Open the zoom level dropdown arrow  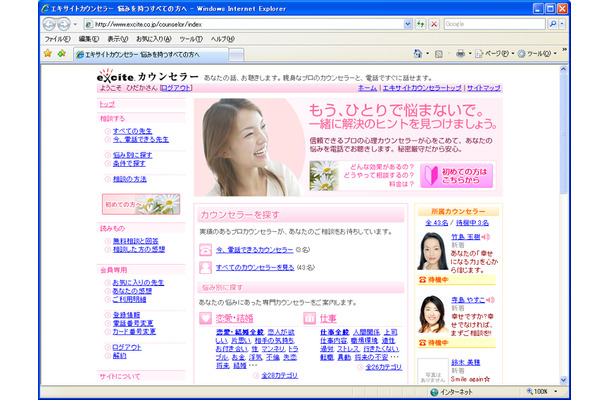pos(556,391)
